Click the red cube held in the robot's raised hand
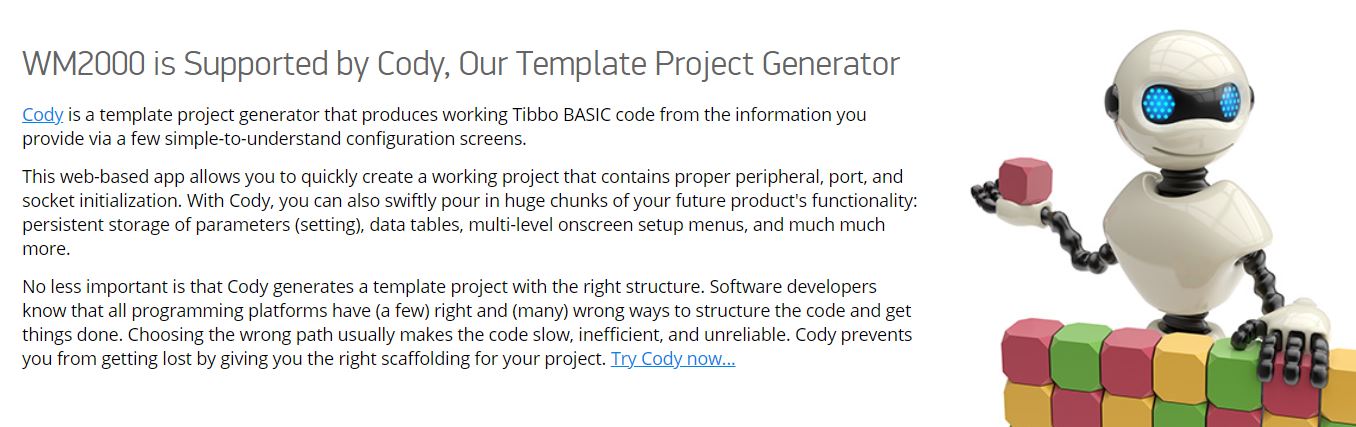Screen dimensions: 1356x427 coord(1024,181)
